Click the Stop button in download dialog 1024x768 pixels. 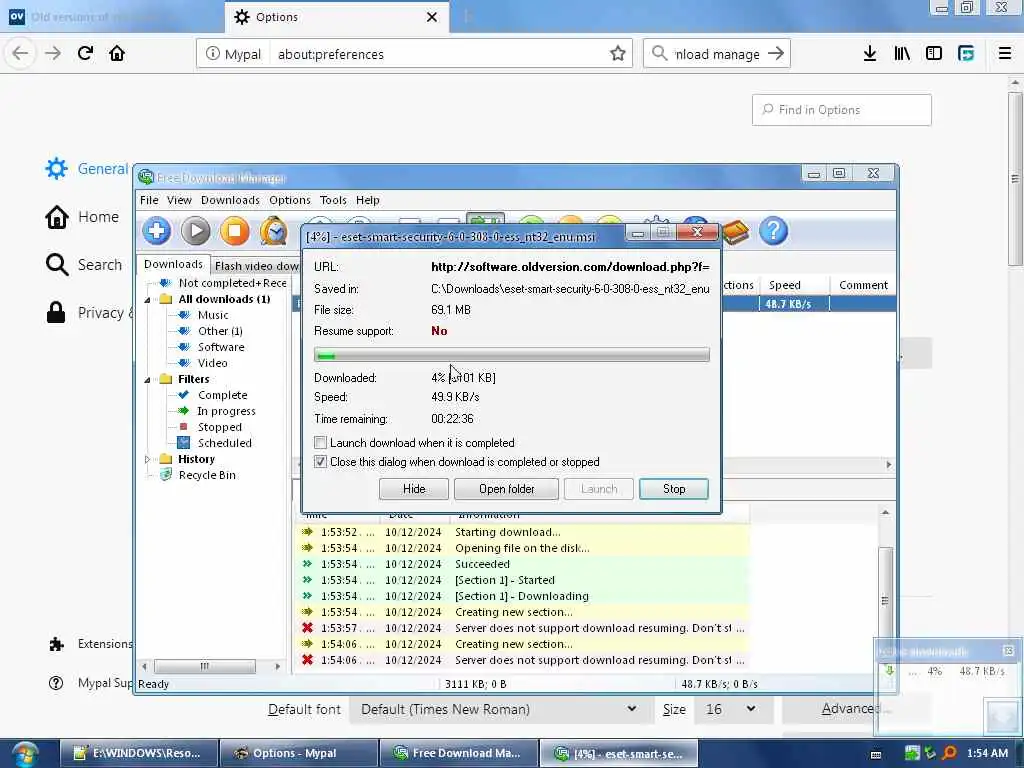pyautogui.click(x=674, y=489)
